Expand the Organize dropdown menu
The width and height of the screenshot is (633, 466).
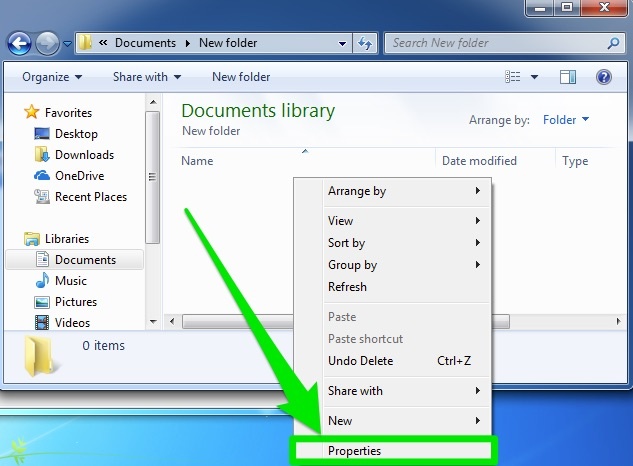tap(52, 77)
